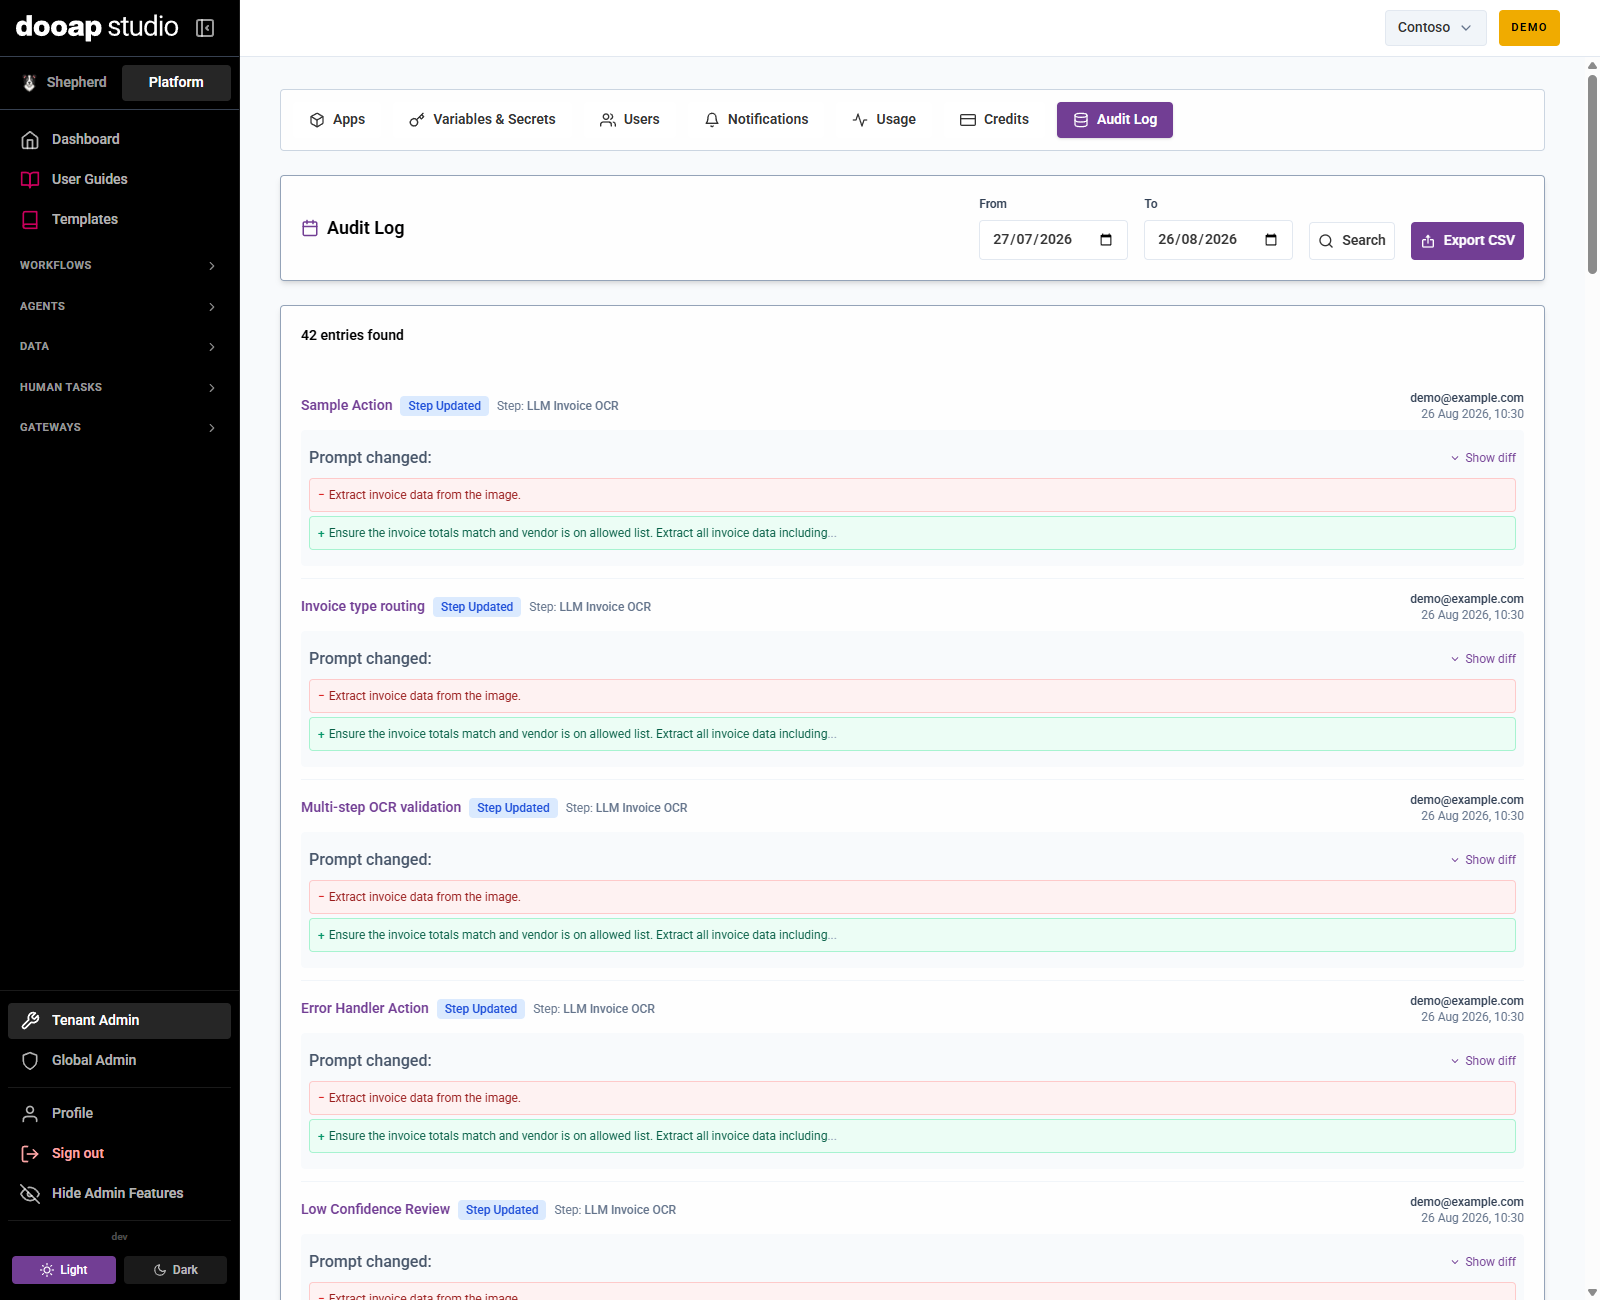Expand the Workflows section
The height and width of the screenshot is (1300, 1600).
coord(119,266)
